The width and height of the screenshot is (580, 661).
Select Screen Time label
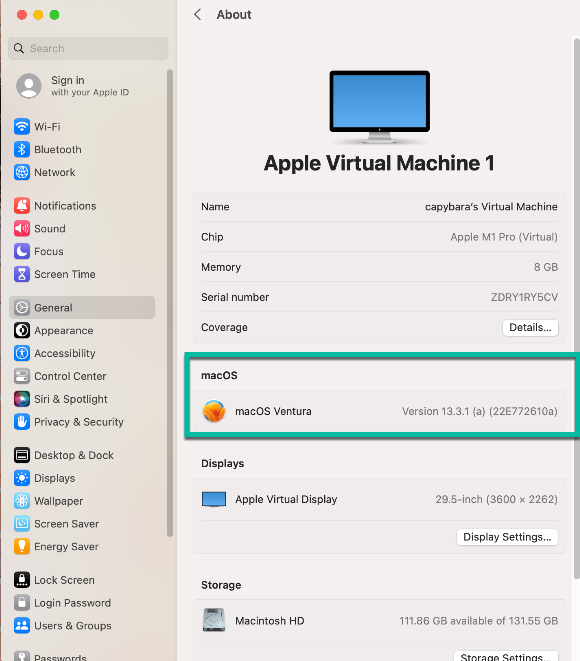[x=65, y=274]
